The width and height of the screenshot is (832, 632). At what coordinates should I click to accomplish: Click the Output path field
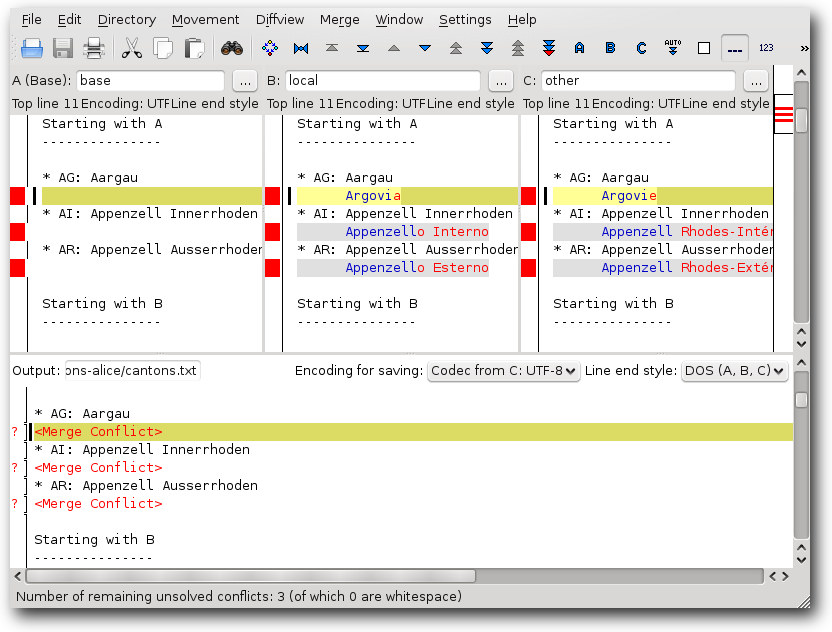[x=133, y=370]
